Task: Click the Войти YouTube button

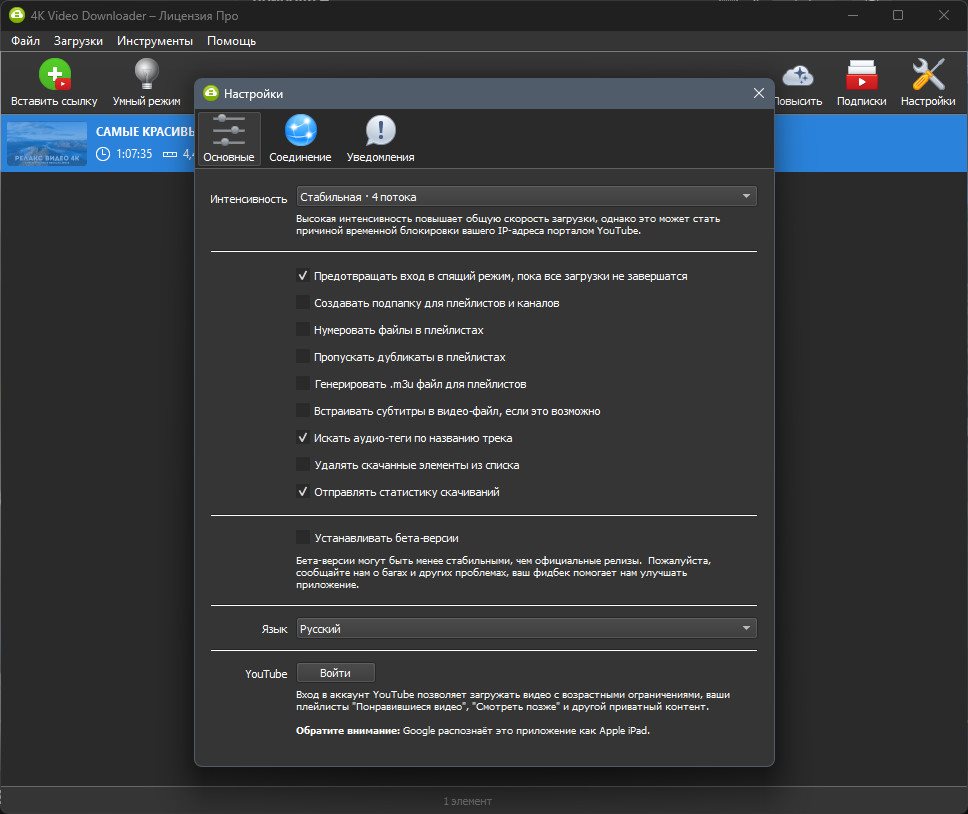Action: tap(335, 673)
